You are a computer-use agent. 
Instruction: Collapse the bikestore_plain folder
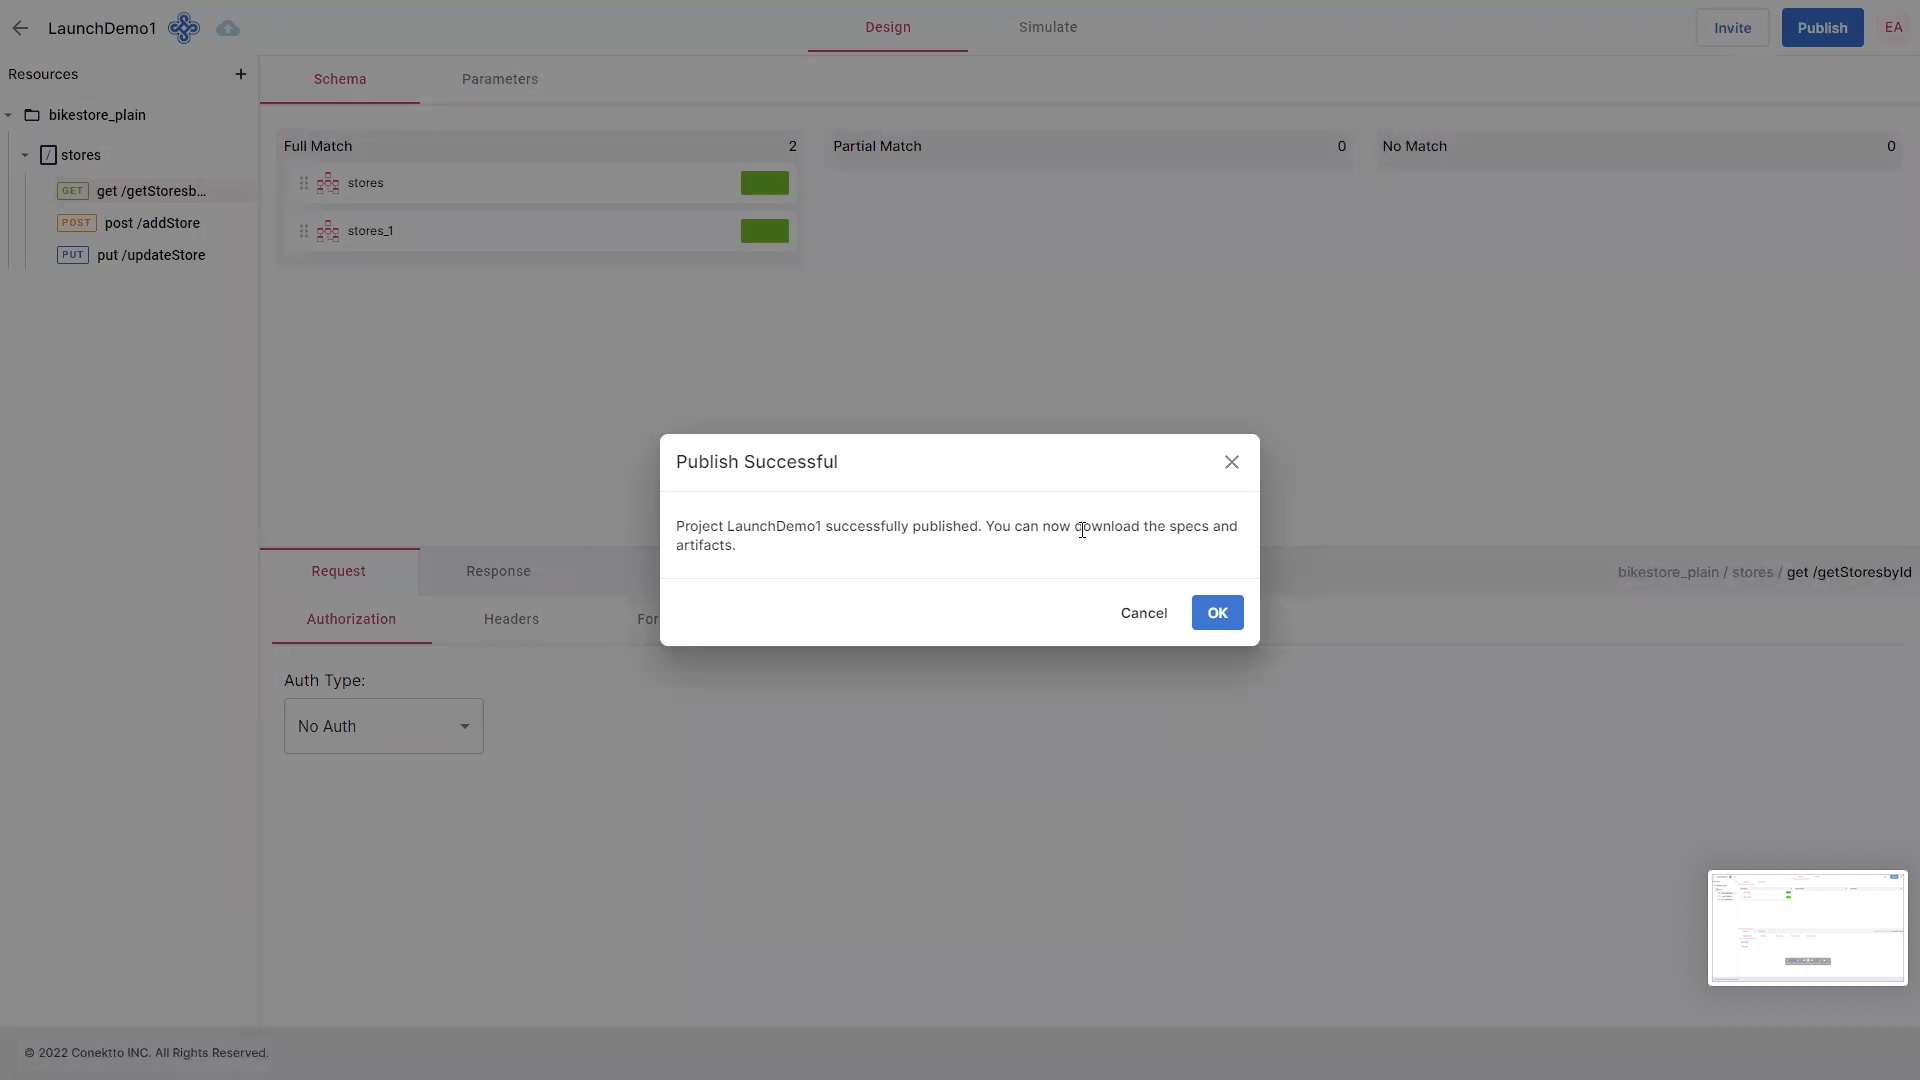point(8,115)
